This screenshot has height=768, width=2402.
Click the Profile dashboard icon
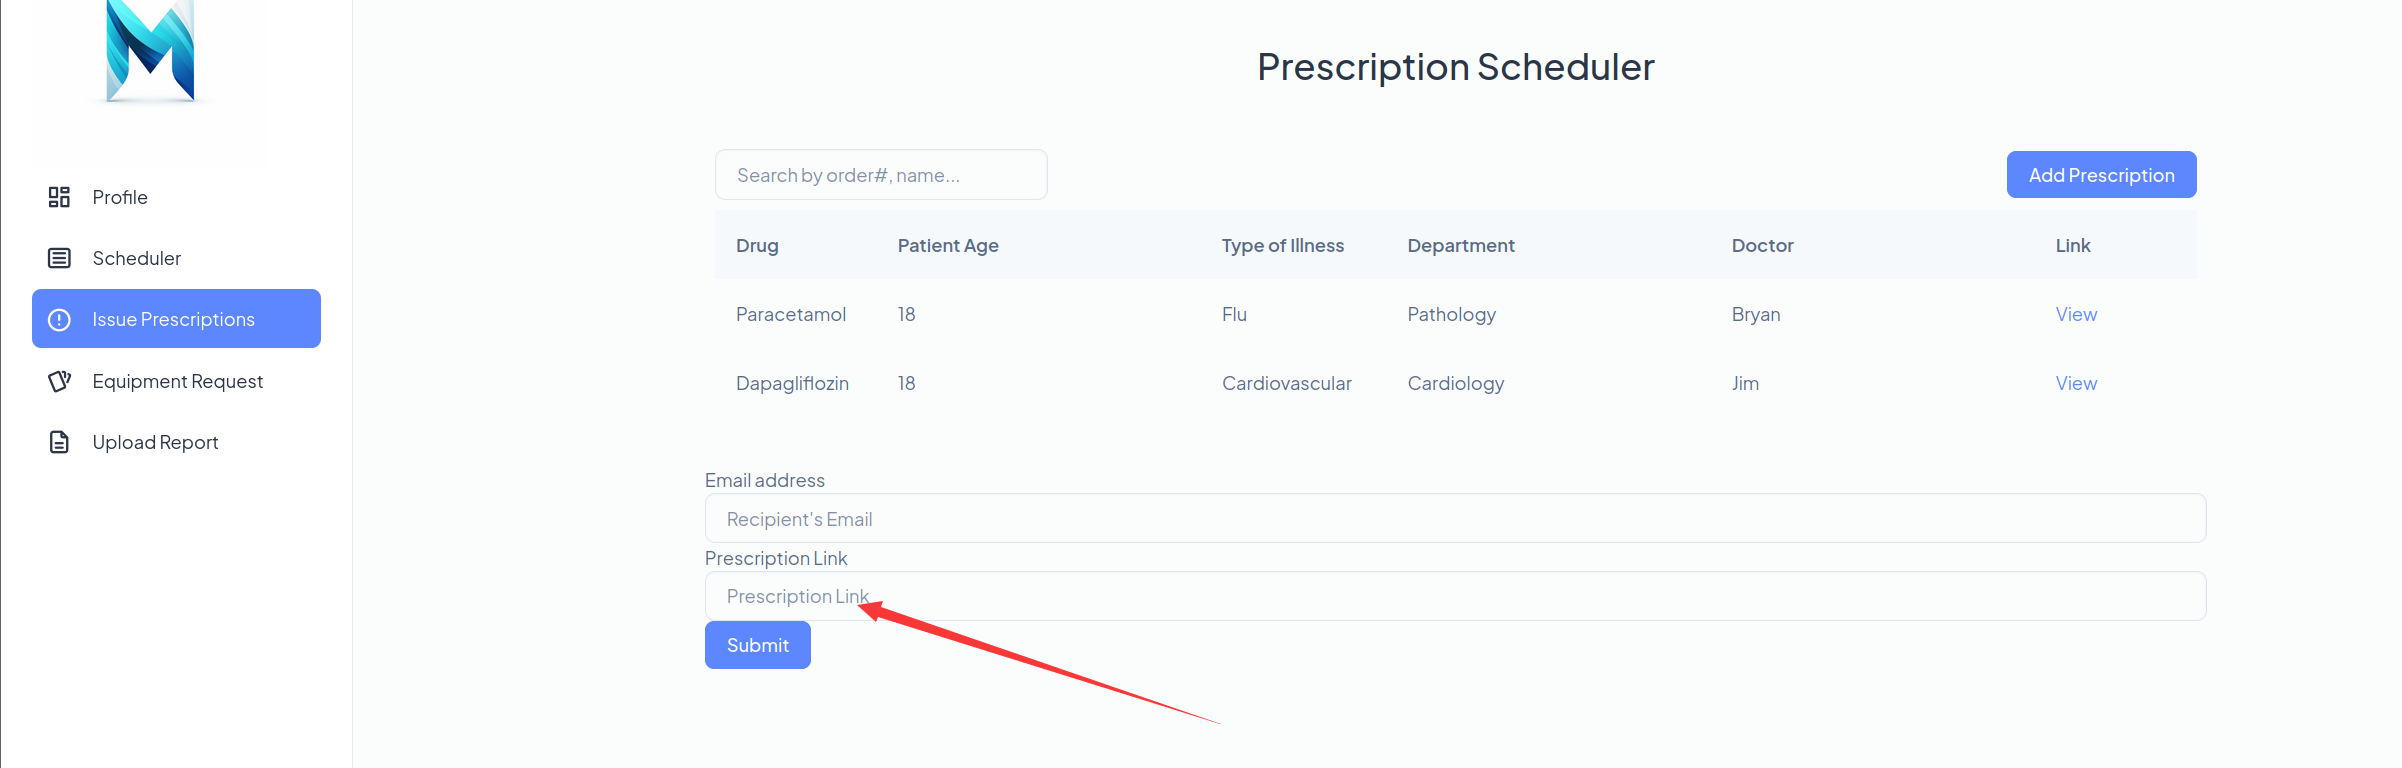coord(59,197)
